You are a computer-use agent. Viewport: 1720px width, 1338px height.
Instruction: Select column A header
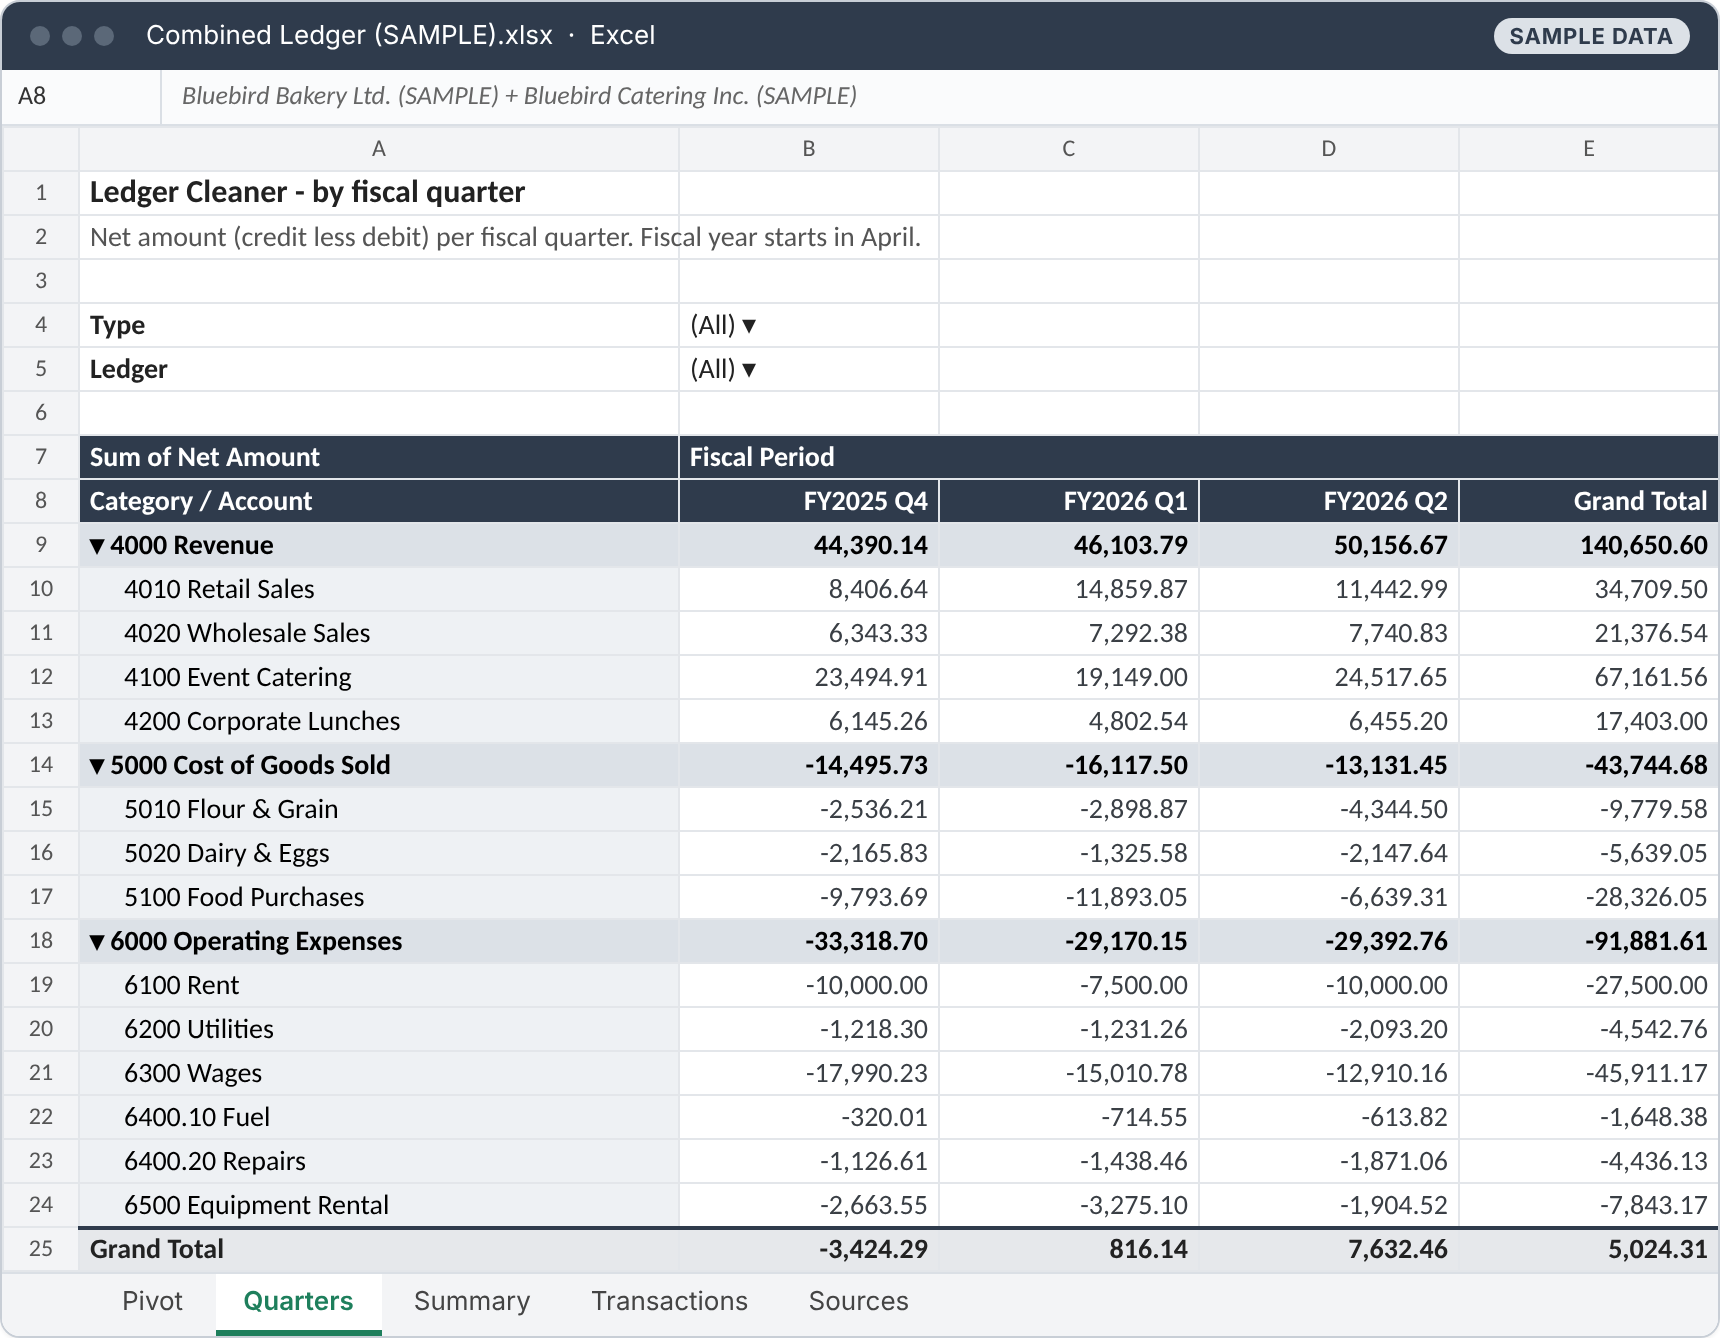379,149
